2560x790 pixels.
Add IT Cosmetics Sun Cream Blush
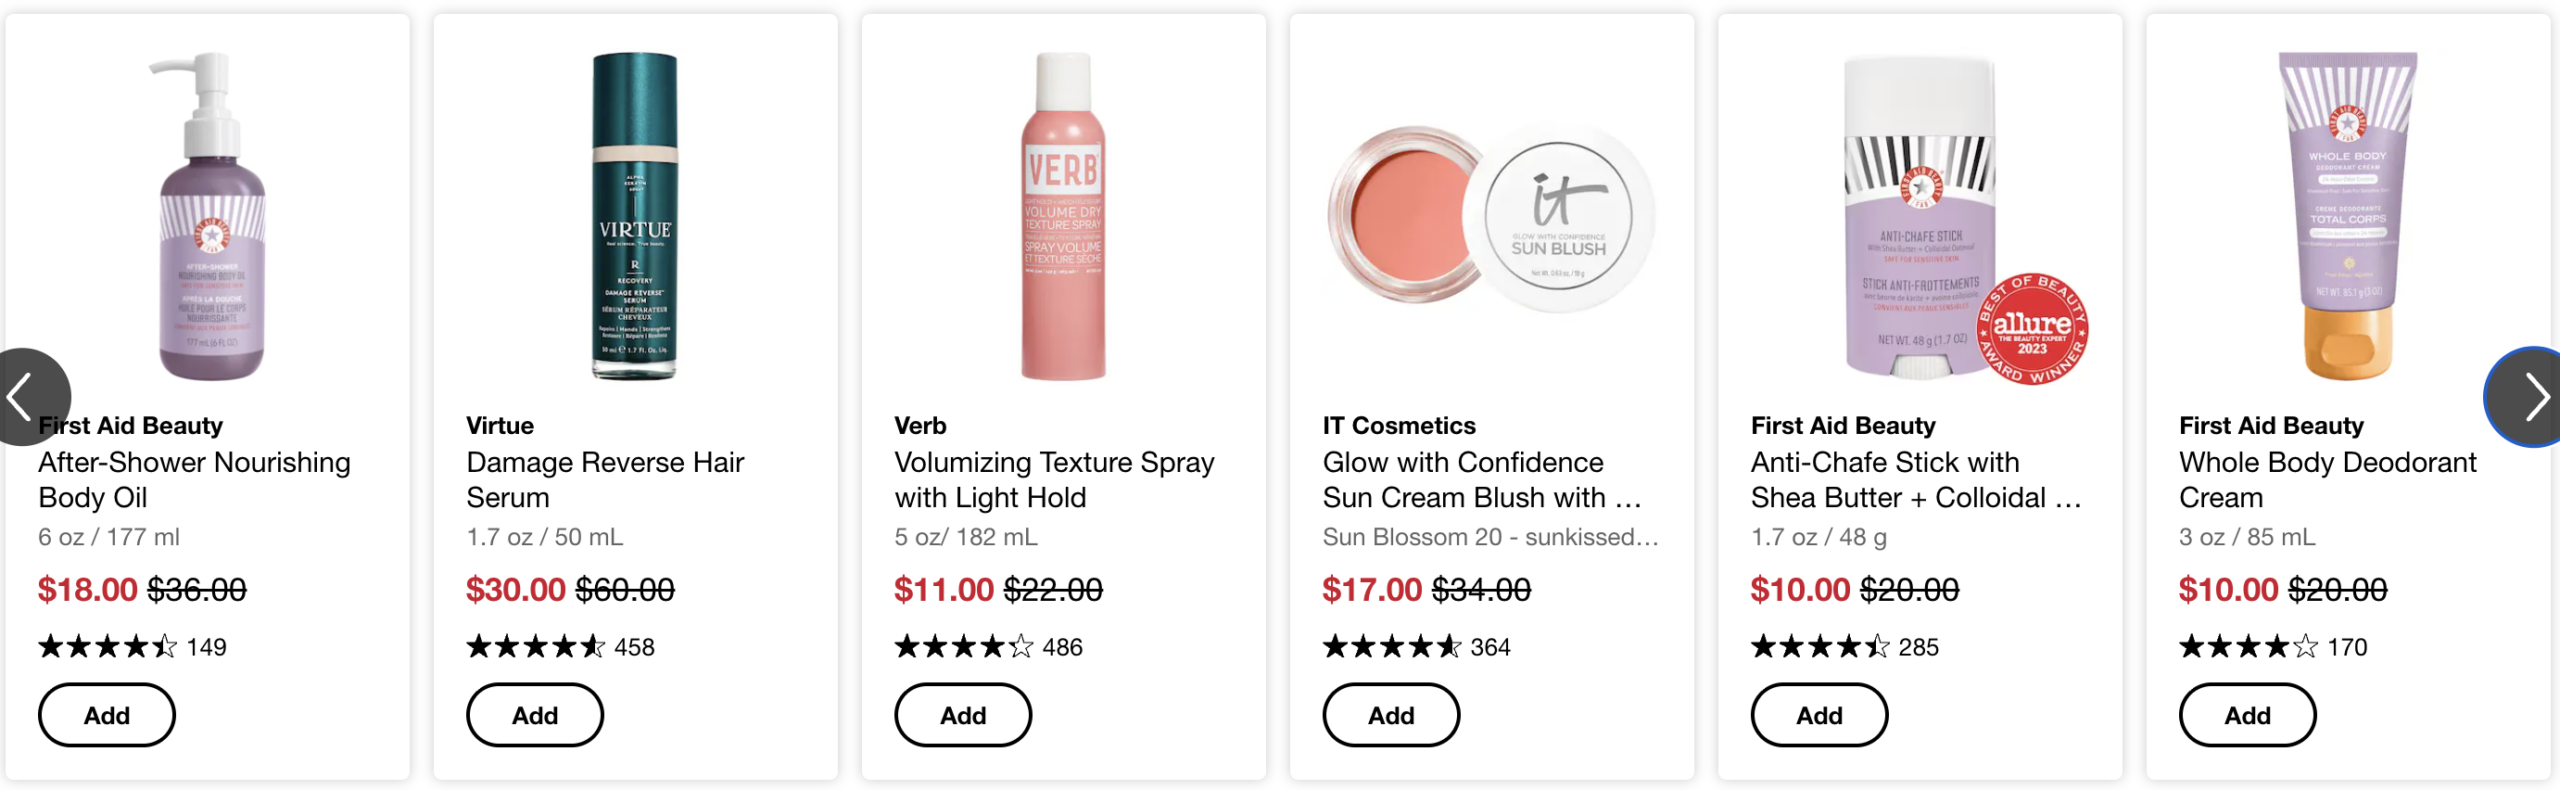tap(1391, 715)
